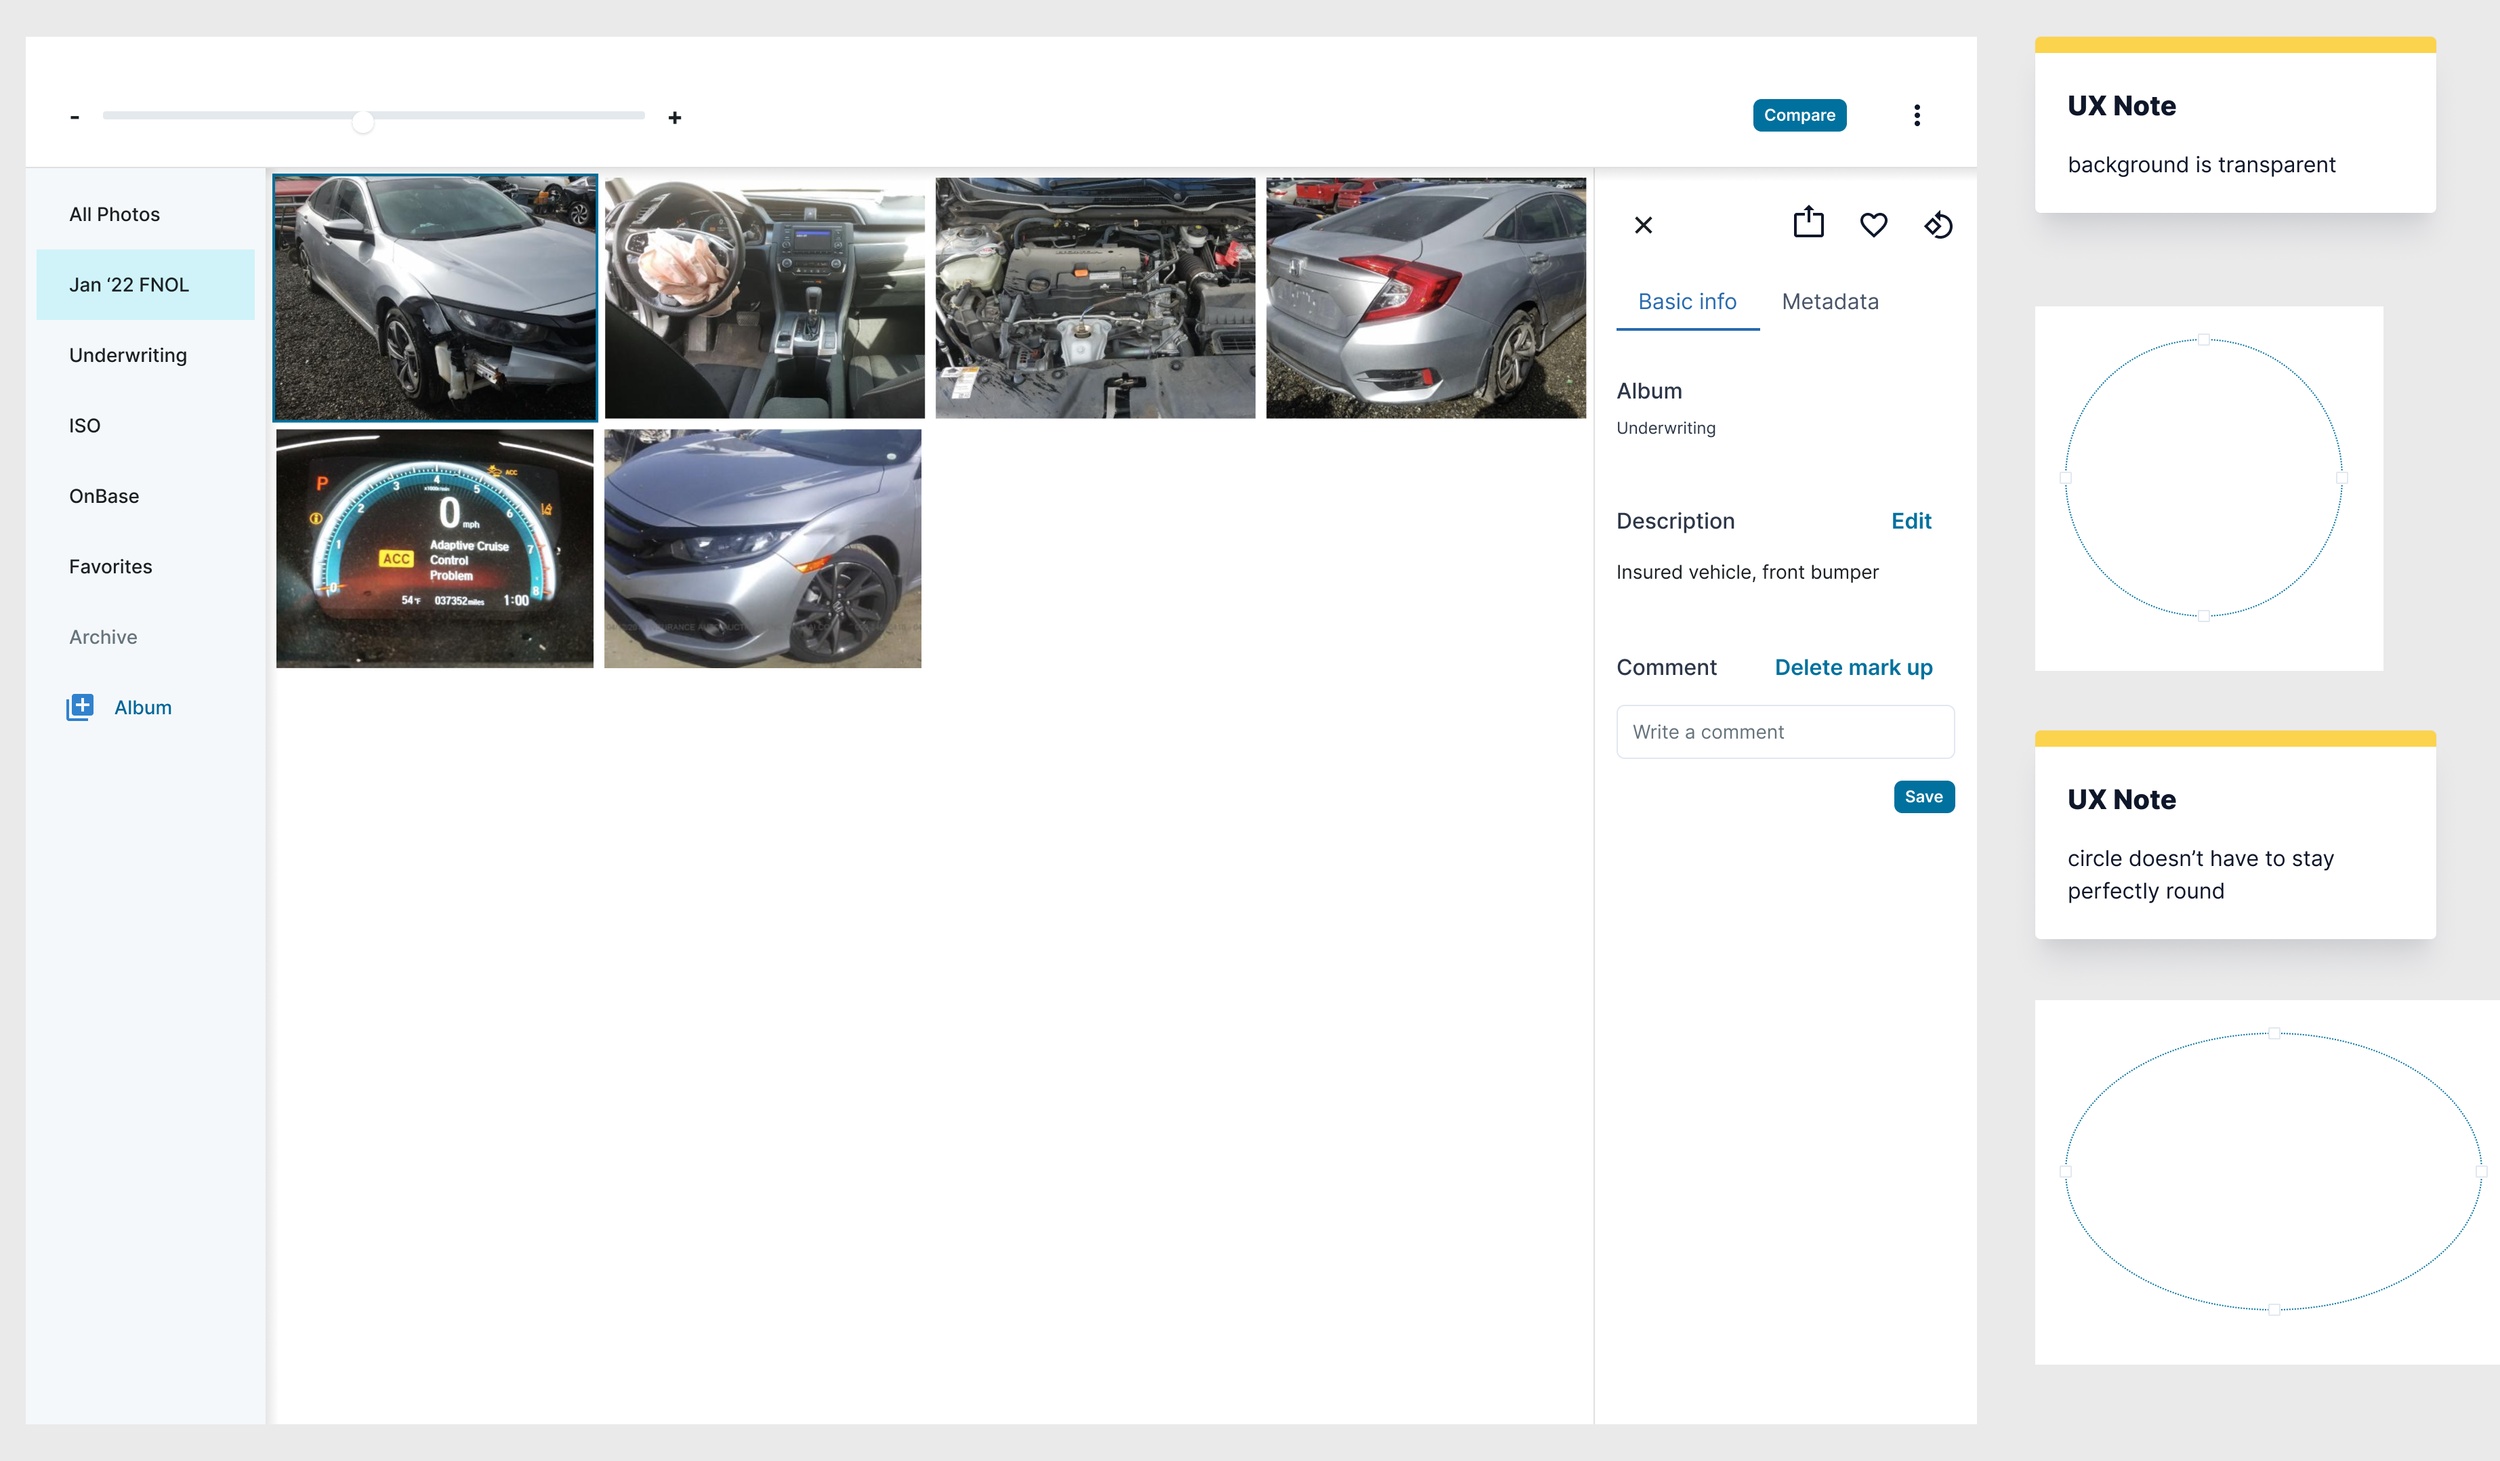2500x1461 pixels.
Task: Open the dashboard speedometer photo
Action: [x=434, y=548]
